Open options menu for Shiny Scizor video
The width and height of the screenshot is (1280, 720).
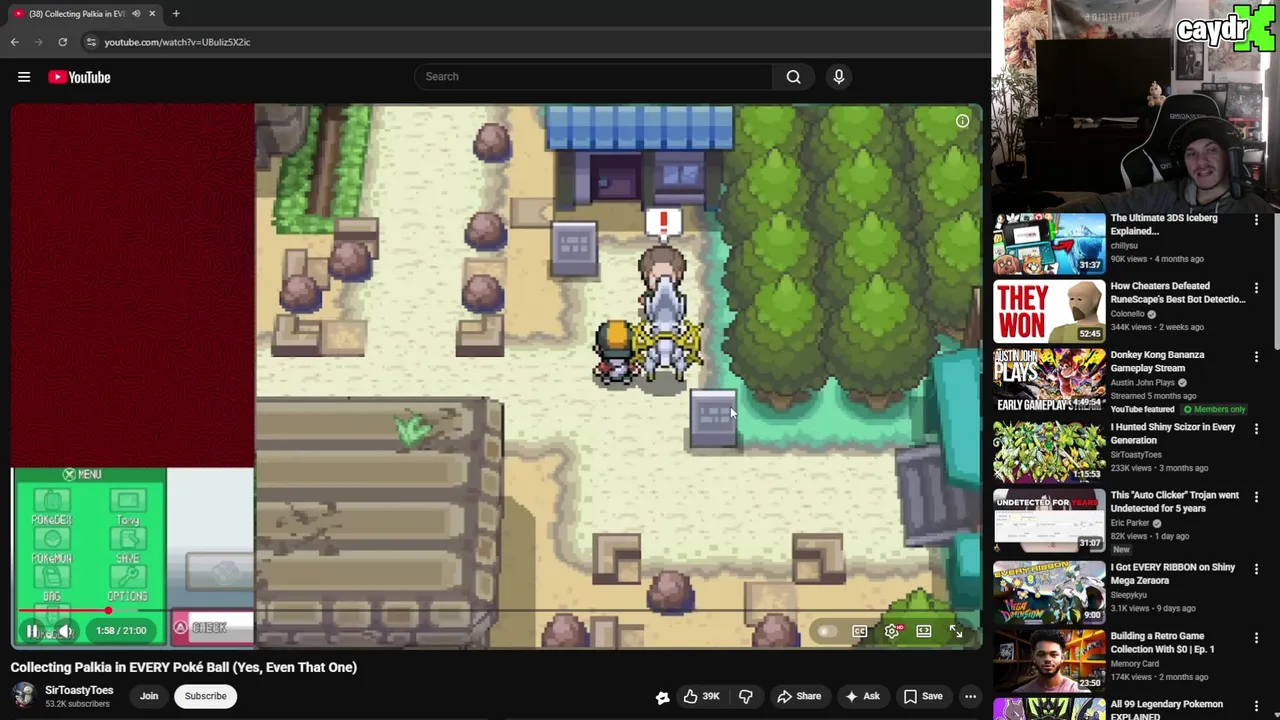pyautogui.click(x=1256, y=429)
